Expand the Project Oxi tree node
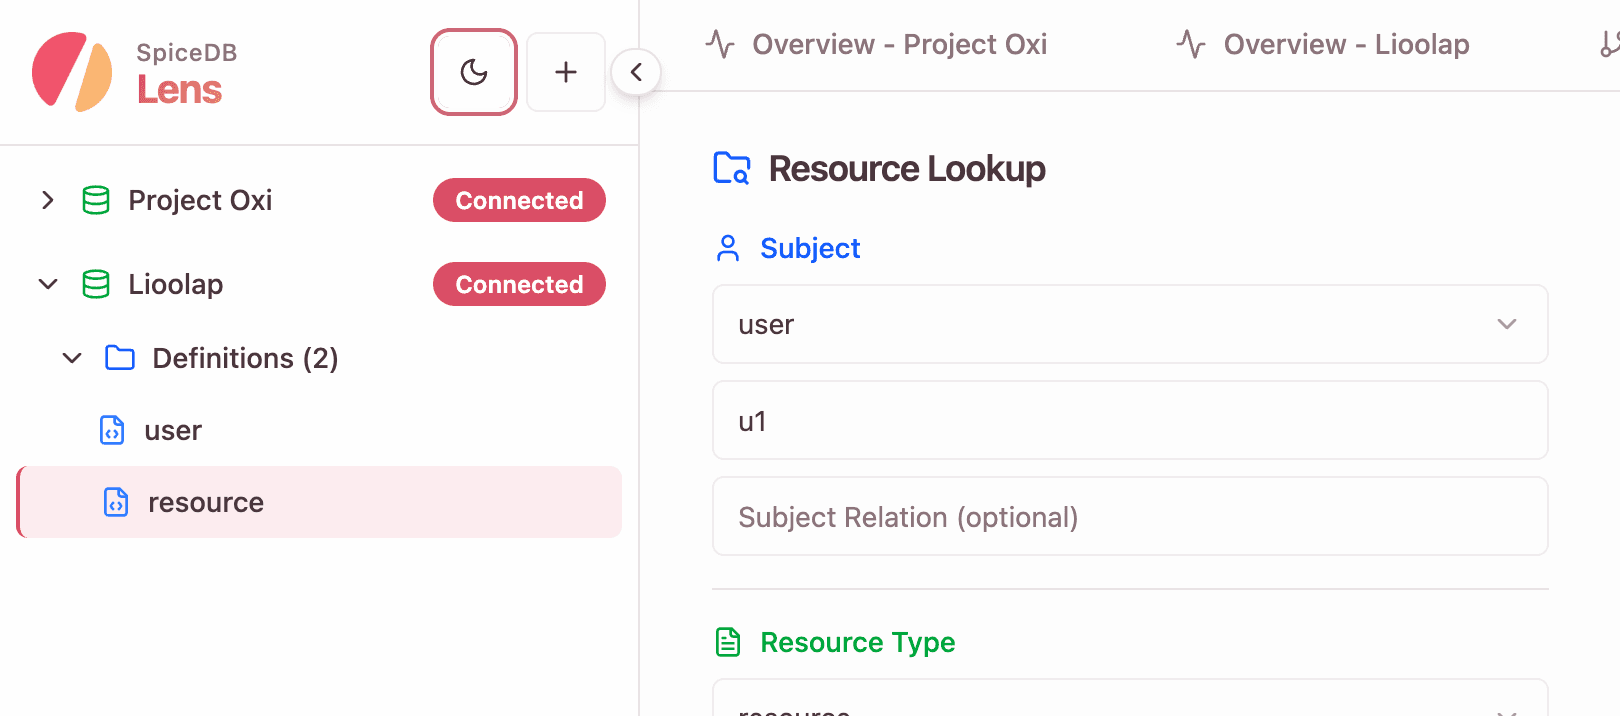This screenshot has width=1620, height=716. pyautogui.click(x=47, y=201)
